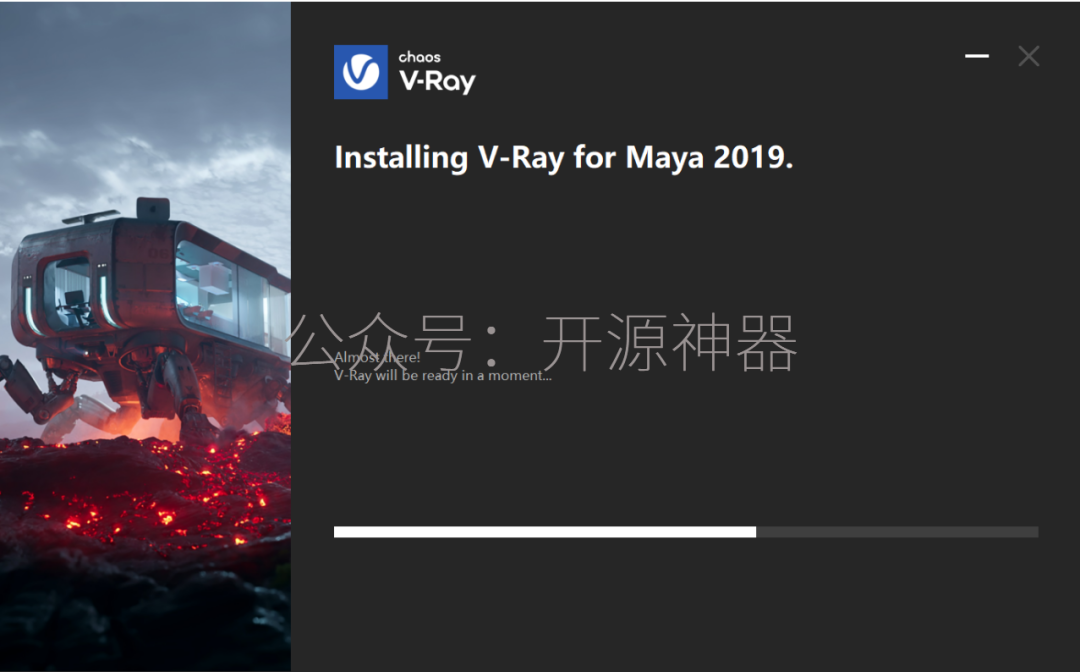Click the leading edge of installation progress
Viewport: 1080px width, 672px height.
click(x=756, y=532)
